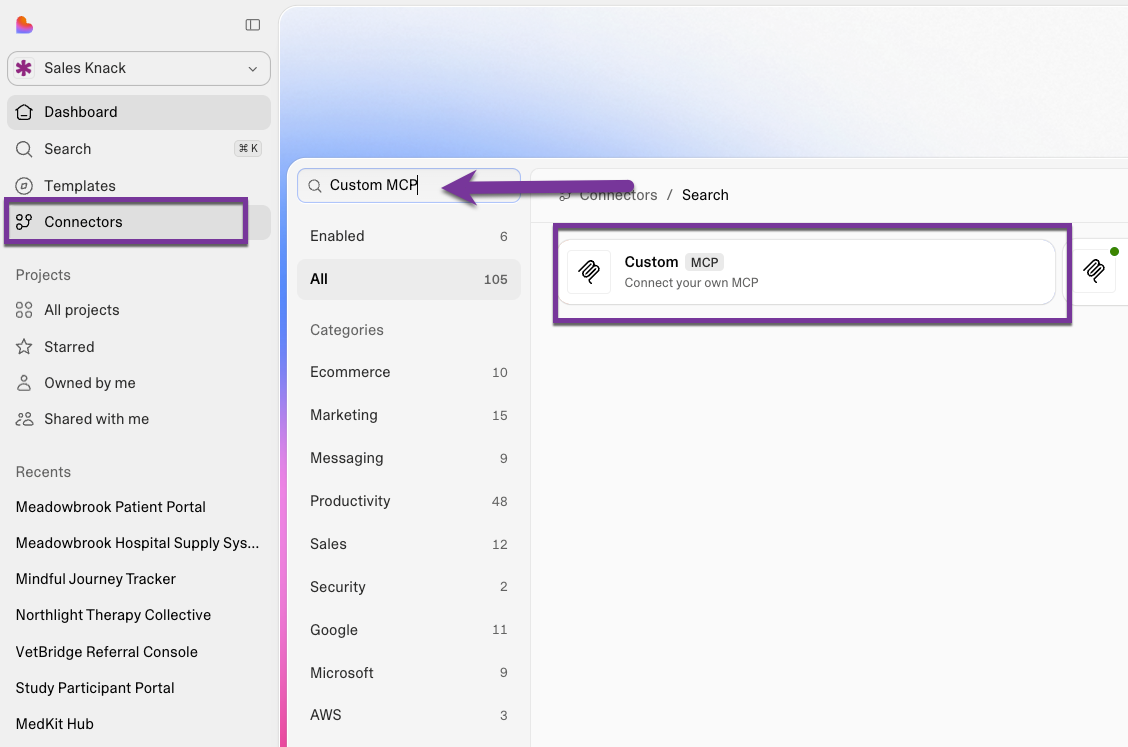This screenshot has width=1128, height=747.
Task: Open All projects
Action: point(139,310)
